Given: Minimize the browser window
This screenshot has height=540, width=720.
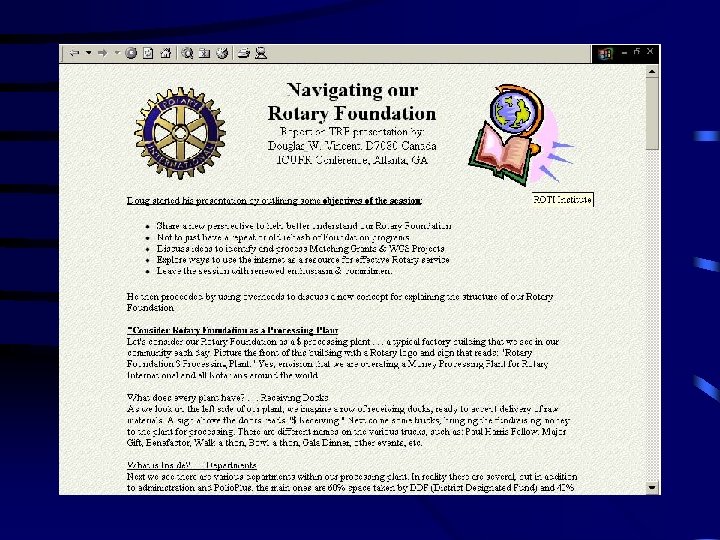Looking at the screenshot, I should click(624, 52).
